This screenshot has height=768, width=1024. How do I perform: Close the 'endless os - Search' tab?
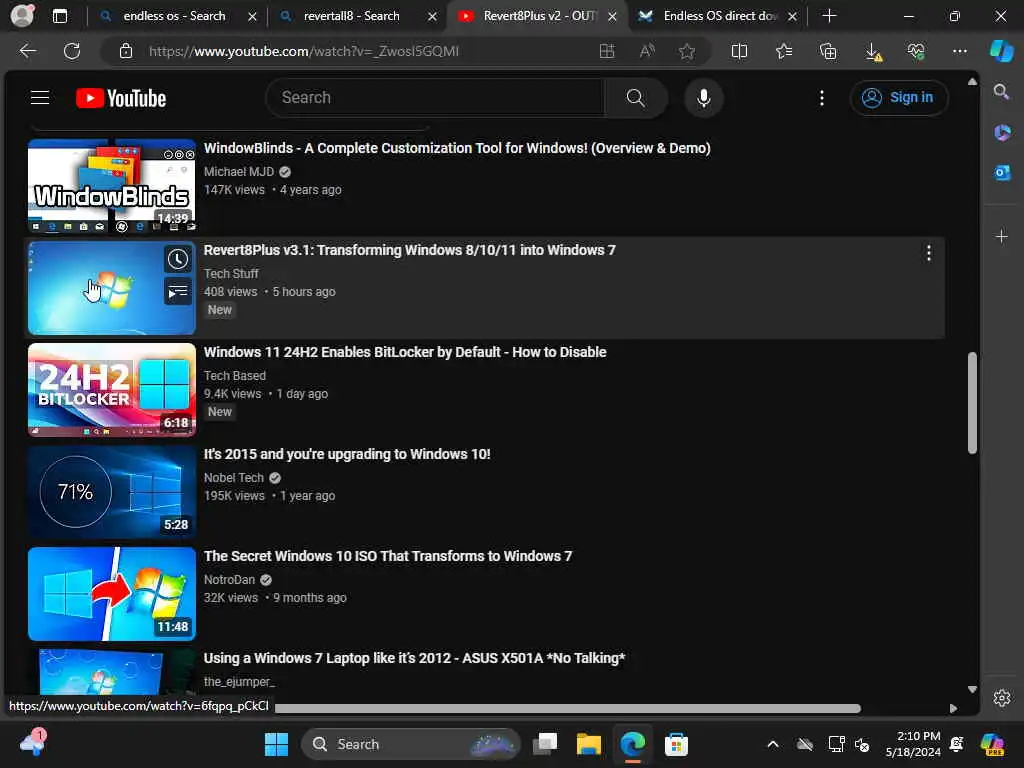click(252, 16)
